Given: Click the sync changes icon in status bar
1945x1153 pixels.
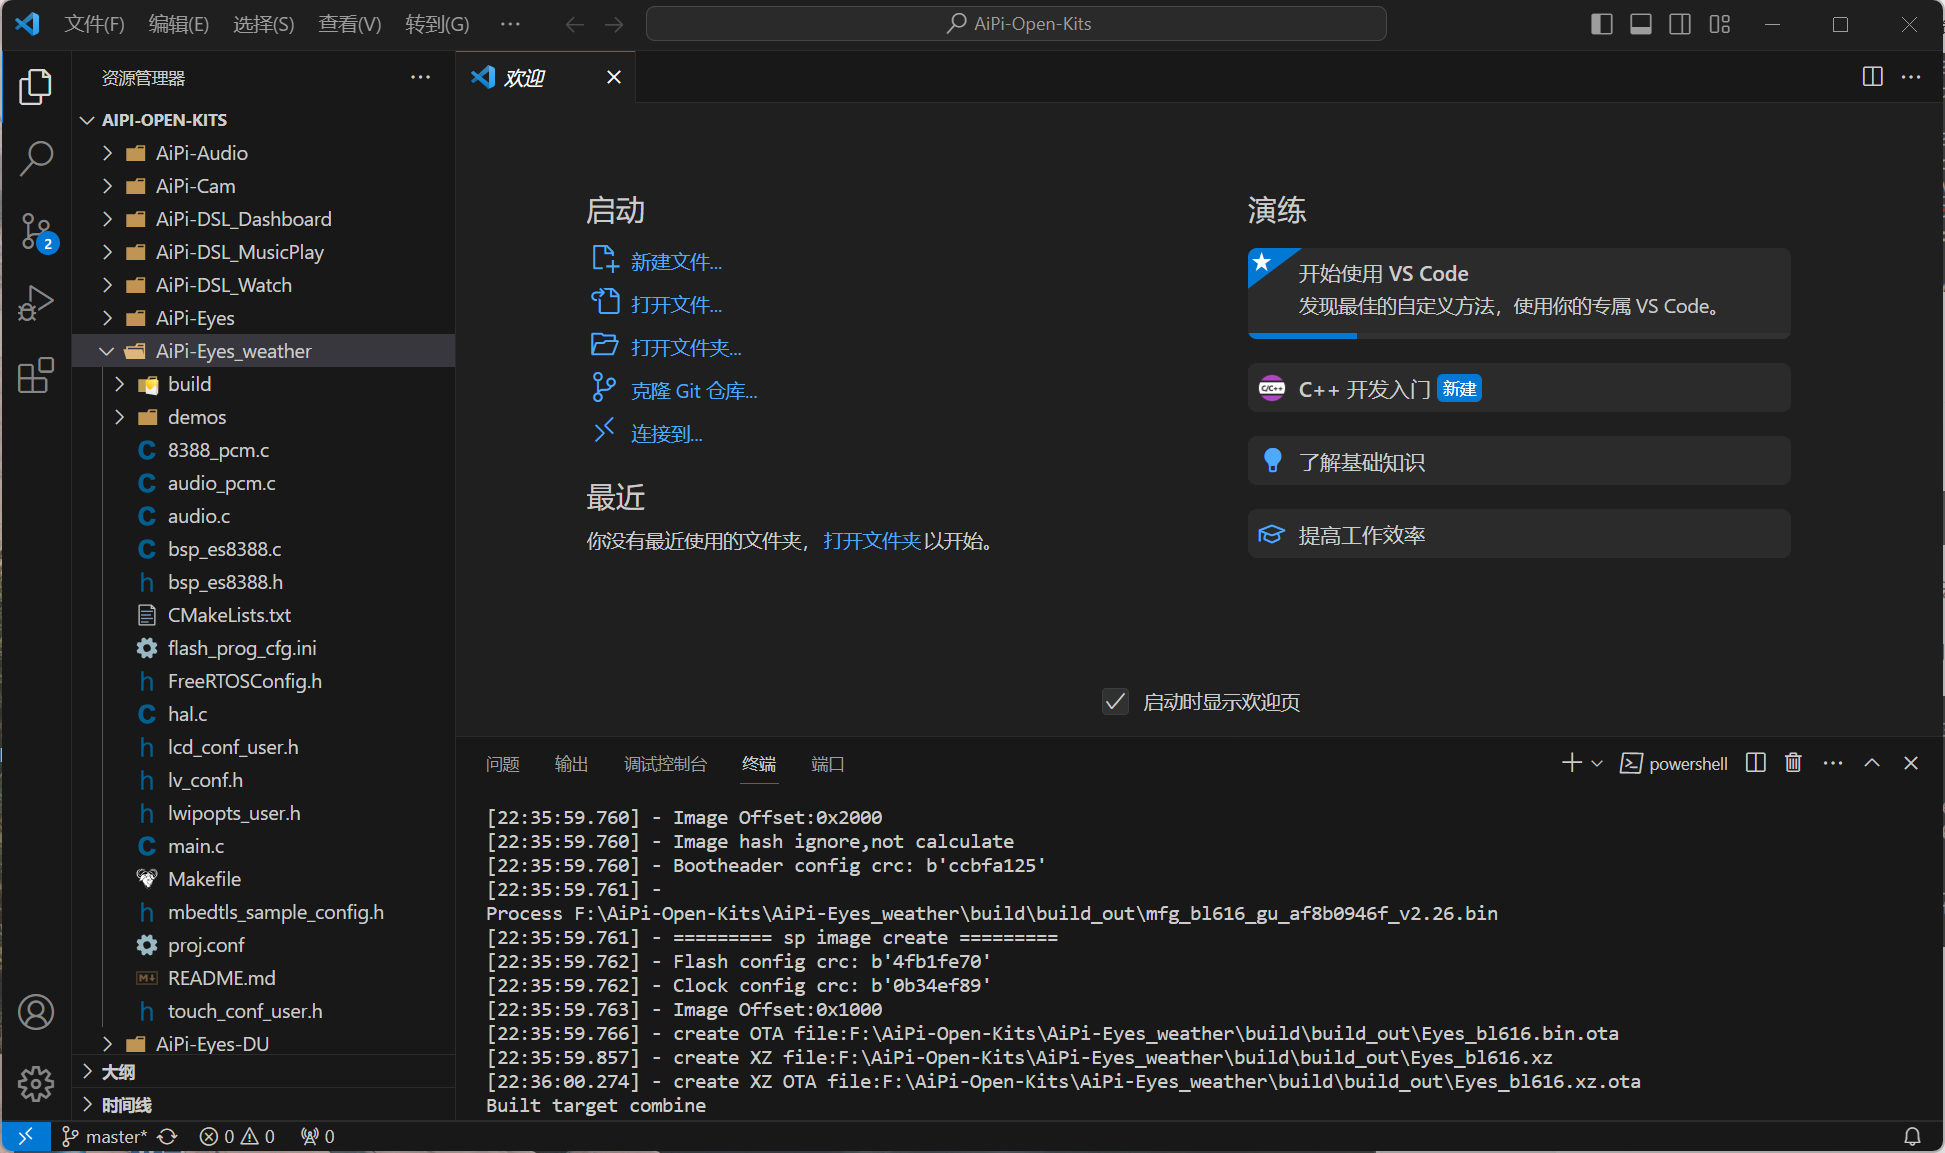Looking at the screenshot, I should 167,1136.
